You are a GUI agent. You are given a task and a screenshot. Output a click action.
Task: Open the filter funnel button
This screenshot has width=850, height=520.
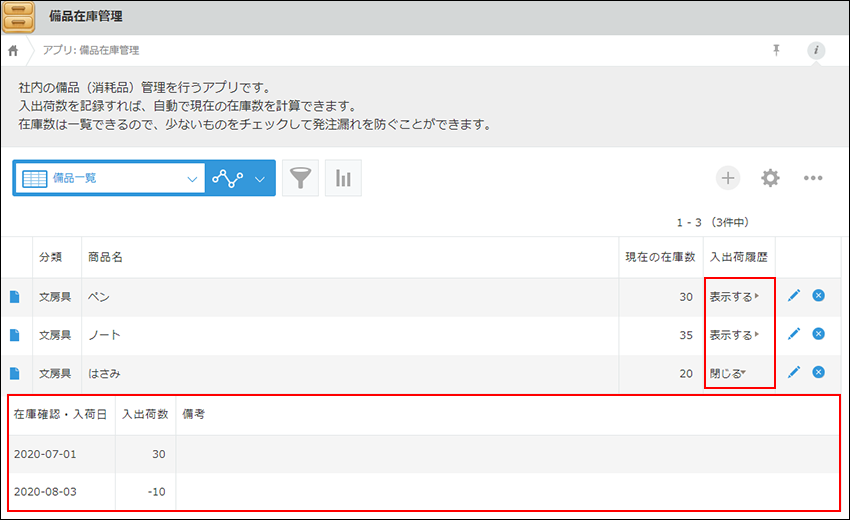click(x=300, y=178)
